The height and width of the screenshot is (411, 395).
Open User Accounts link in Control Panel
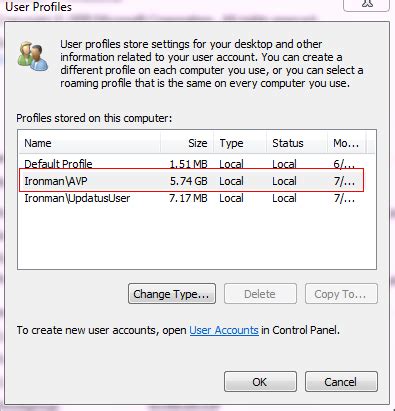point(224,330)
